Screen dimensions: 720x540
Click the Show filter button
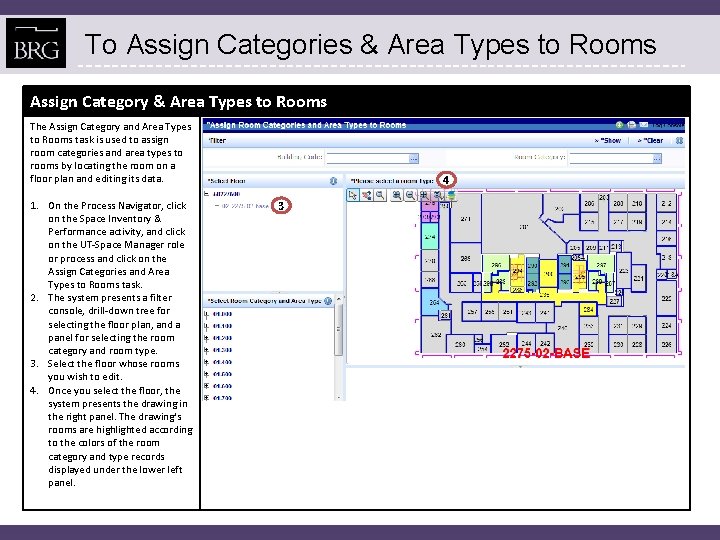click(608, 141)
